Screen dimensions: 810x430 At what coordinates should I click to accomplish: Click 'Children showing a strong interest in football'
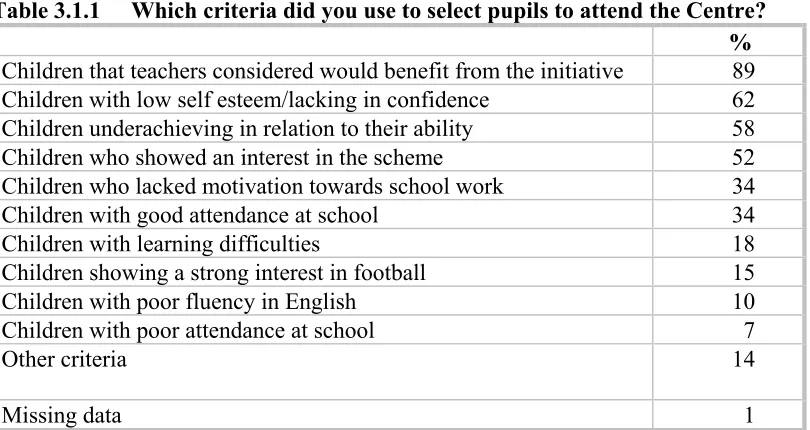[213, 273]
